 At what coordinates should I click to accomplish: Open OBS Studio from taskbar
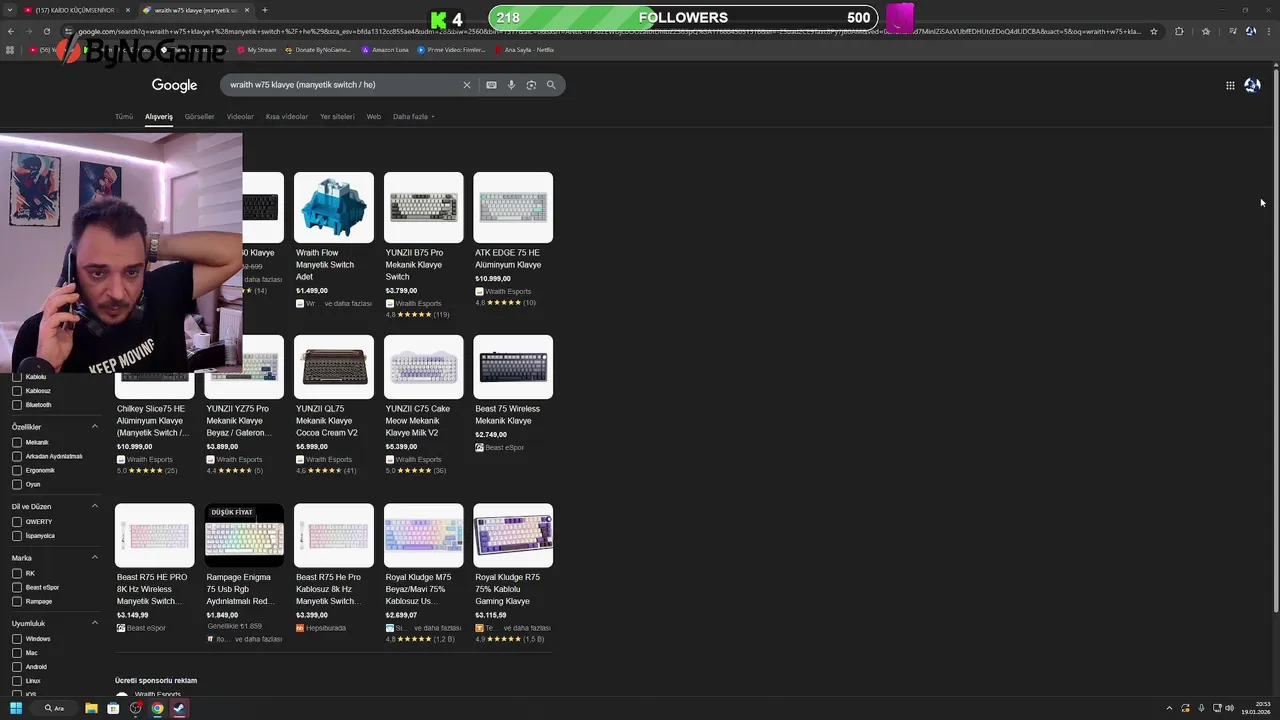tap(135, 708)
